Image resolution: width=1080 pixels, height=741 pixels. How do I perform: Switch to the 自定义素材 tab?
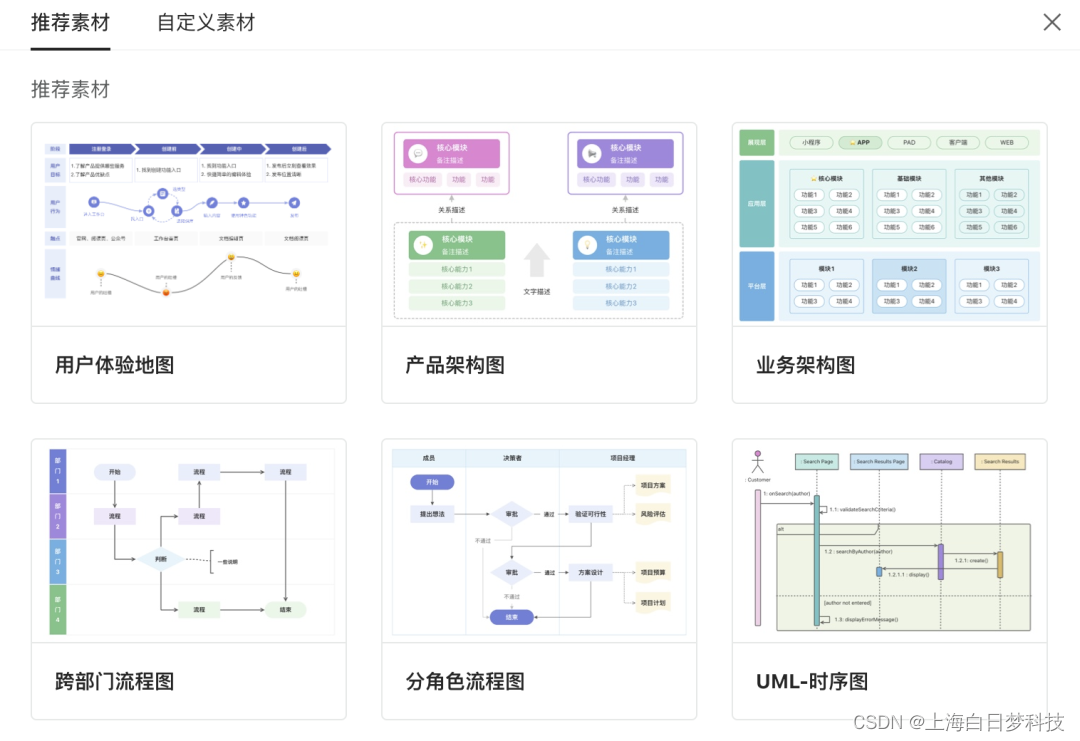click(204, 22)
